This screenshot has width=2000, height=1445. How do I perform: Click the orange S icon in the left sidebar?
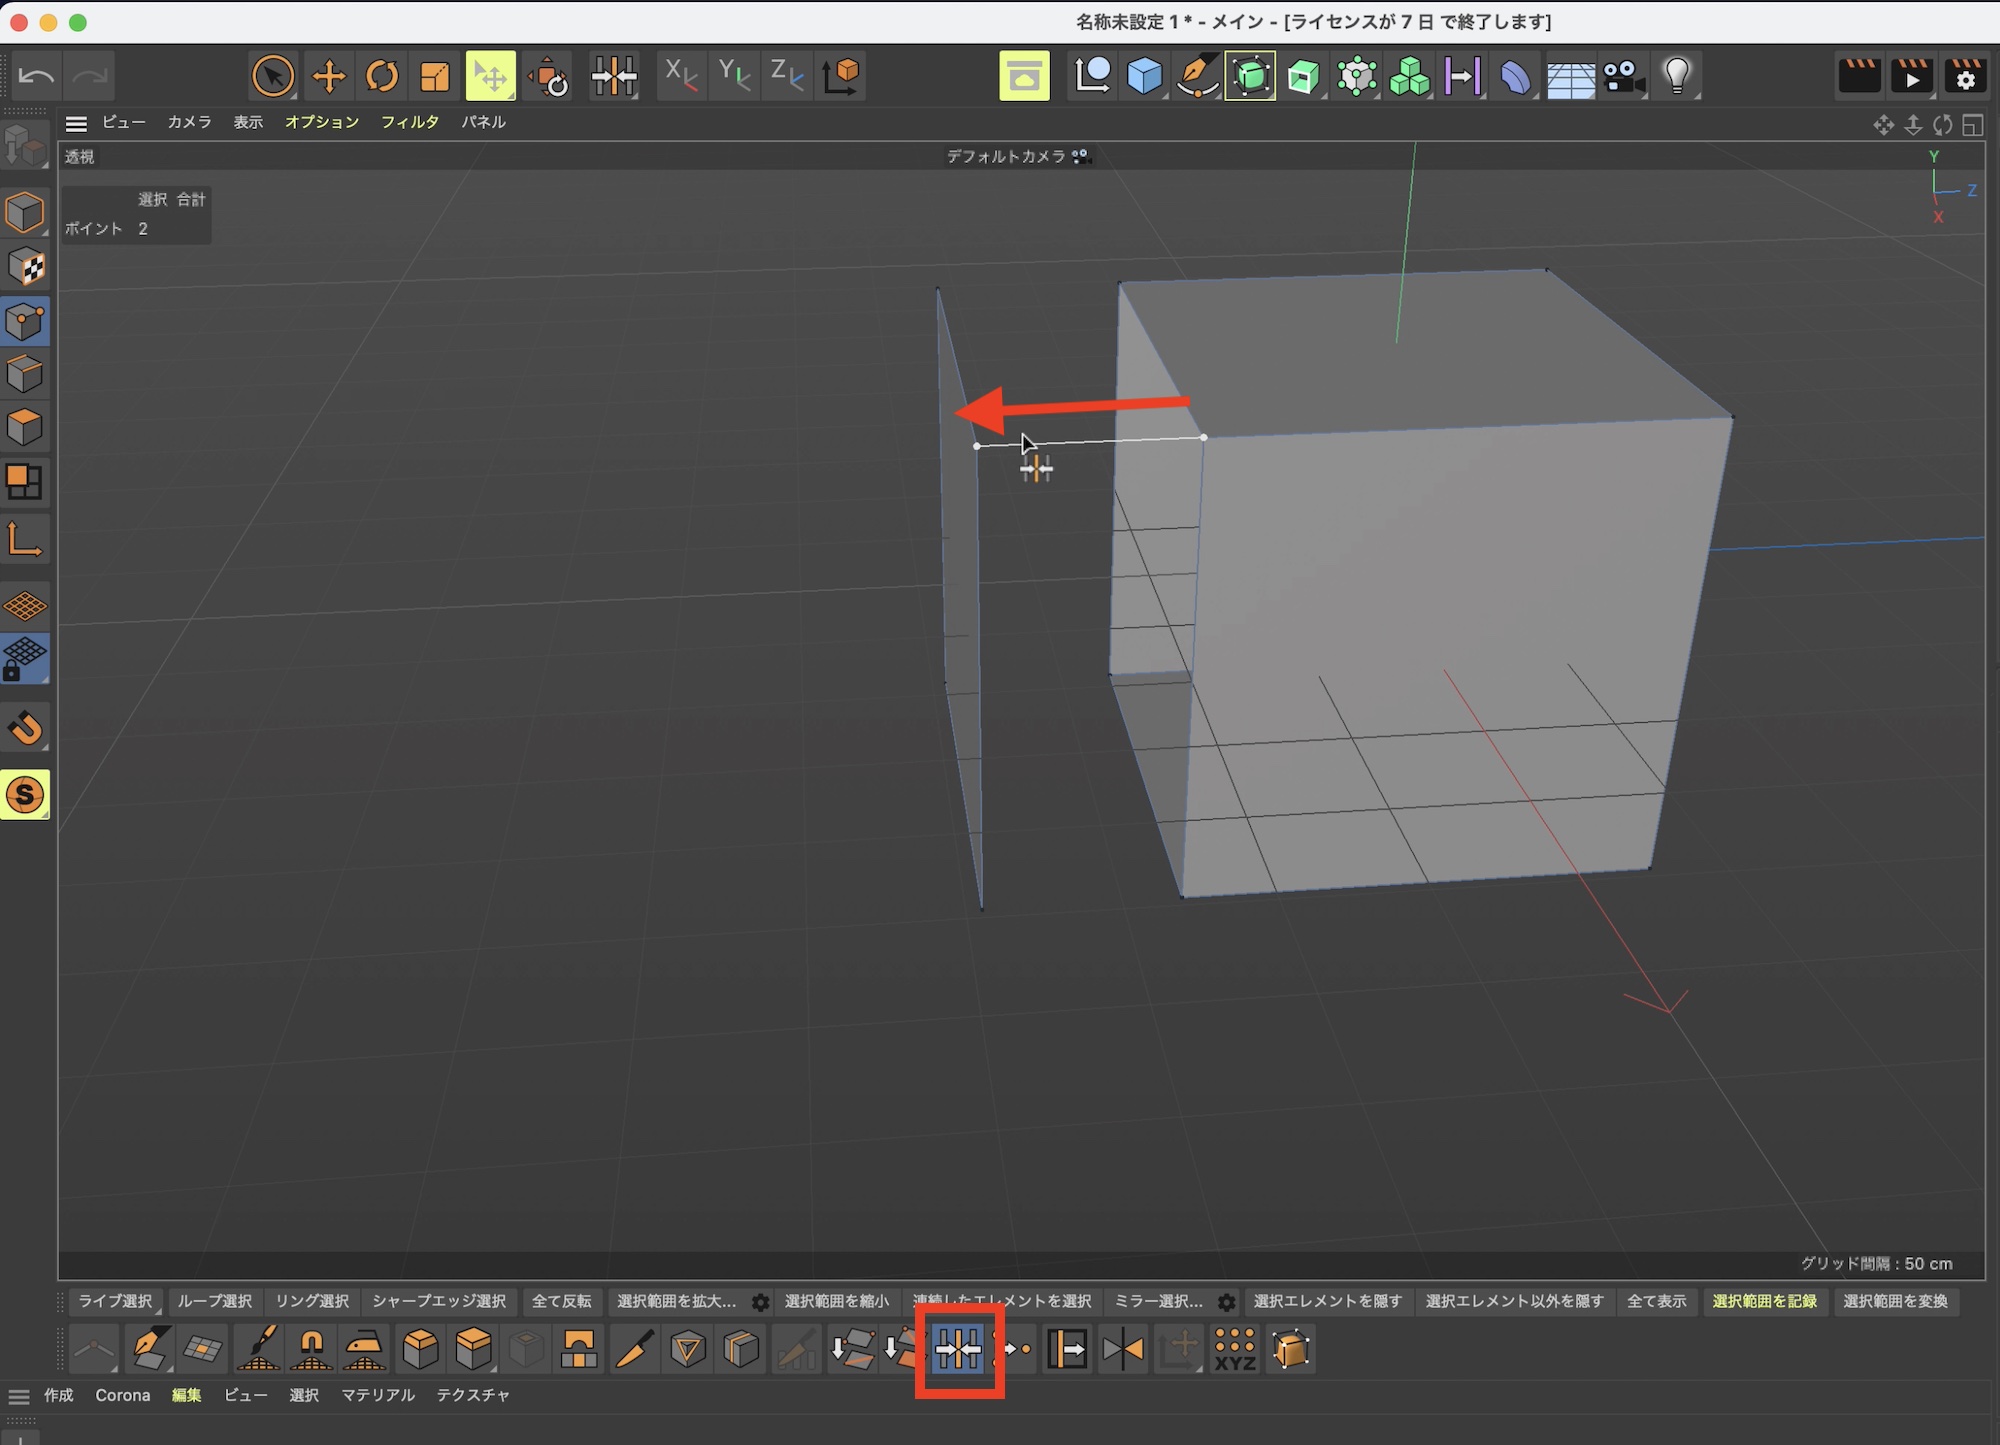(25, 795)
